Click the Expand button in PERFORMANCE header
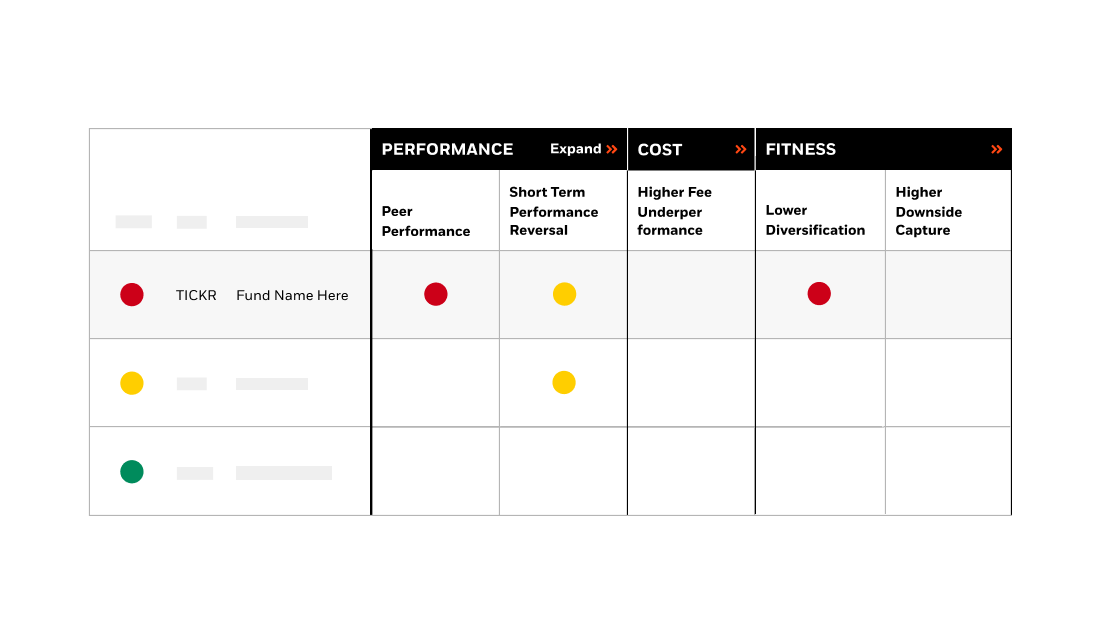The height and width of the screenshot is (624, 1100). pyautogui.click(x=583, y=149)
